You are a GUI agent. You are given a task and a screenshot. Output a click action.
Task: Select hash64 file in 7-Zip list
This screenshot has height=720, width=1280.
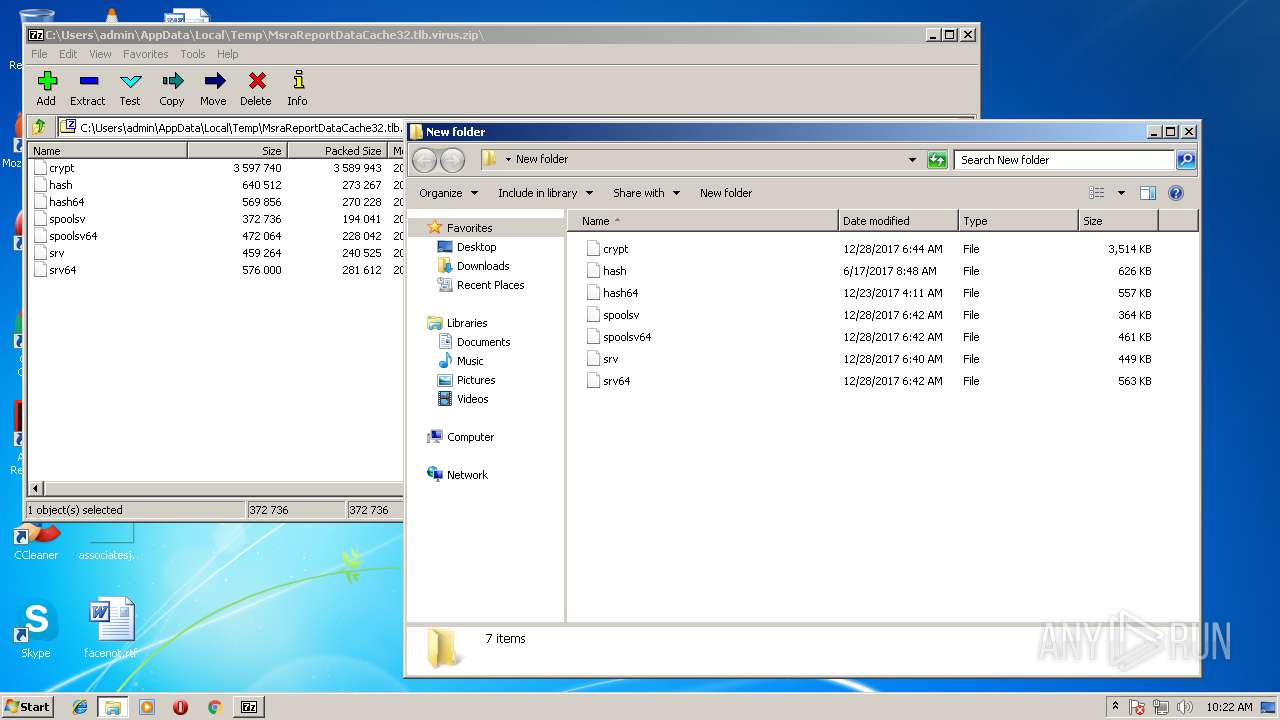point(66,202)
